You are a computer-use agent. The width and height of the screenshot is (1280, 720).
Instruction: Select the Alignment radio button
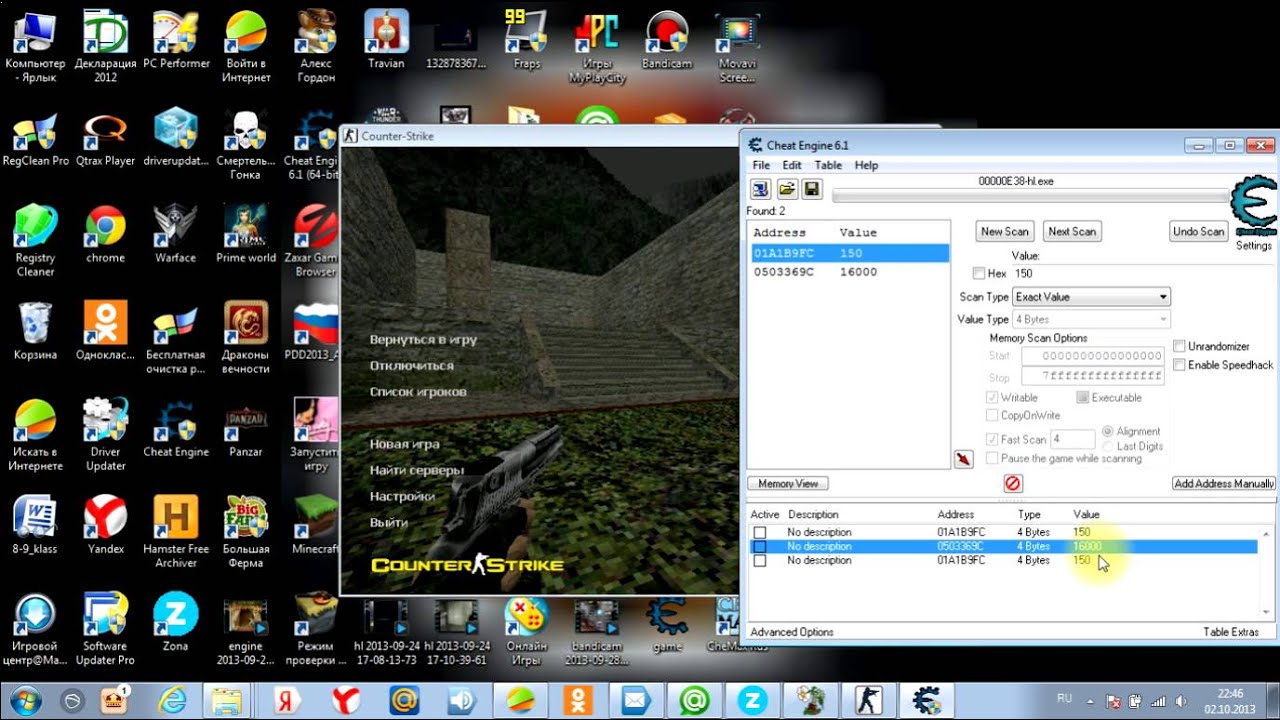click(x=1107, y=431)
